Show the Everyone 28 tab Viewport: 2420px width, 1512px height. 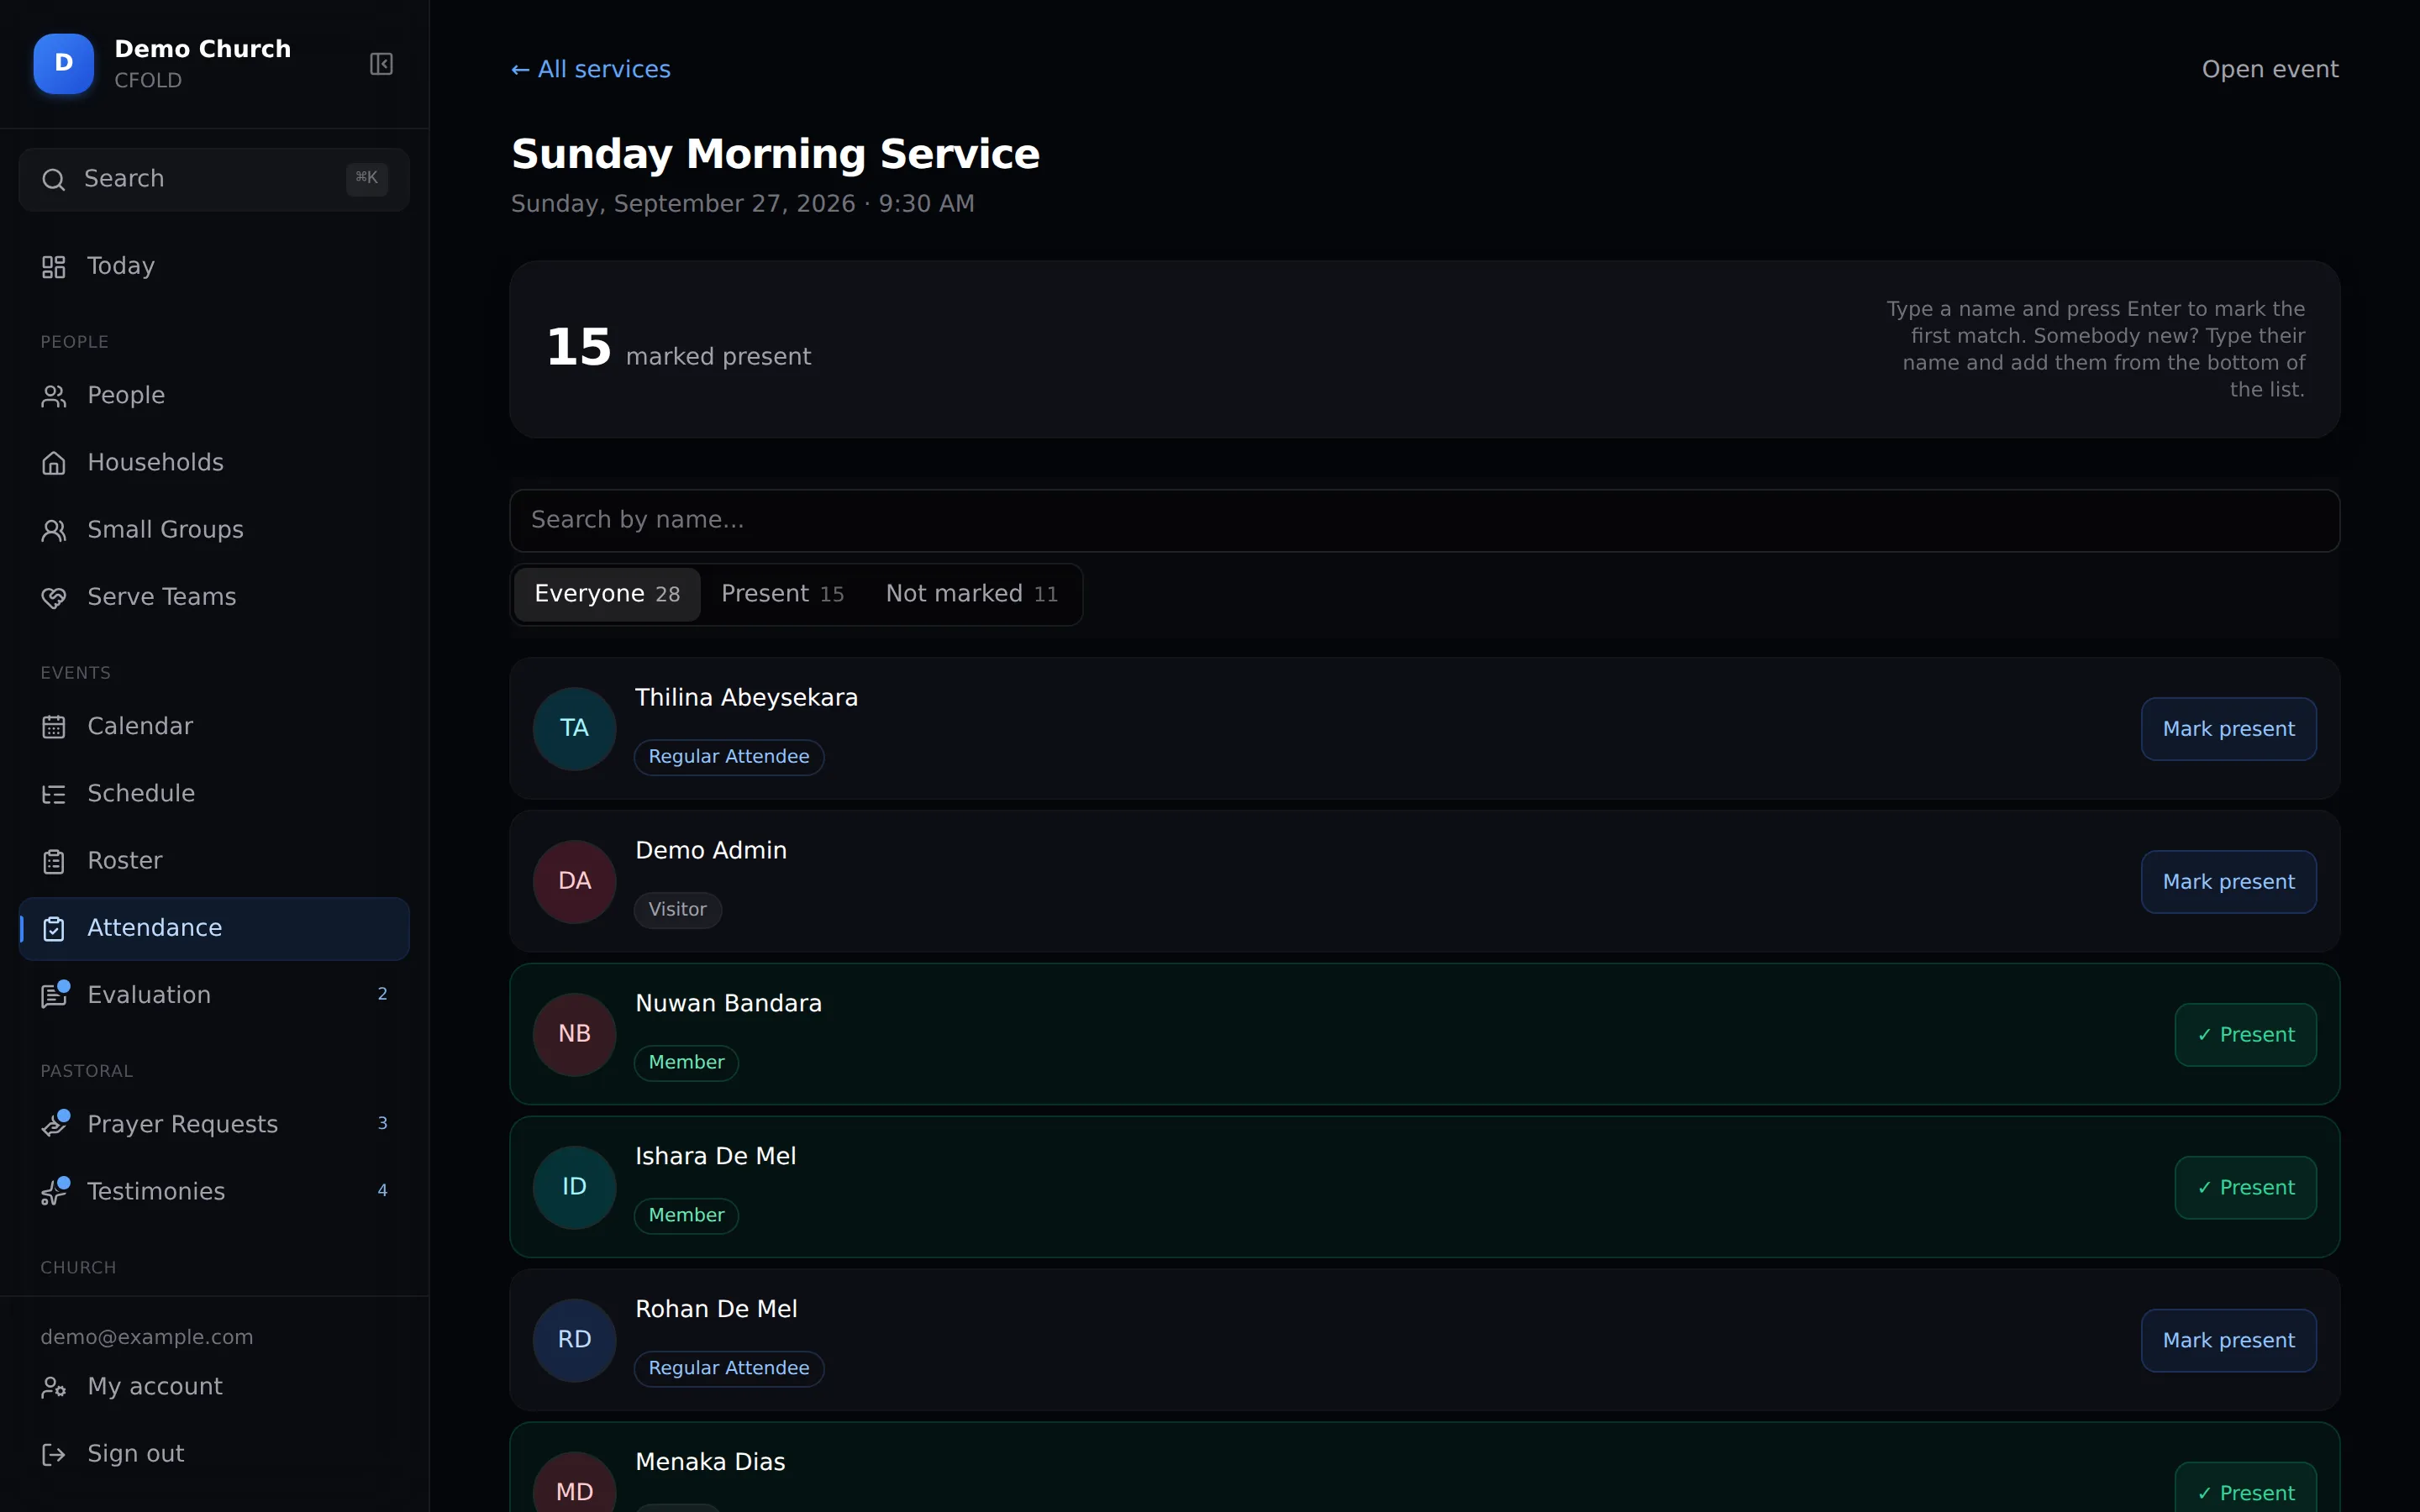pos(607,594)
